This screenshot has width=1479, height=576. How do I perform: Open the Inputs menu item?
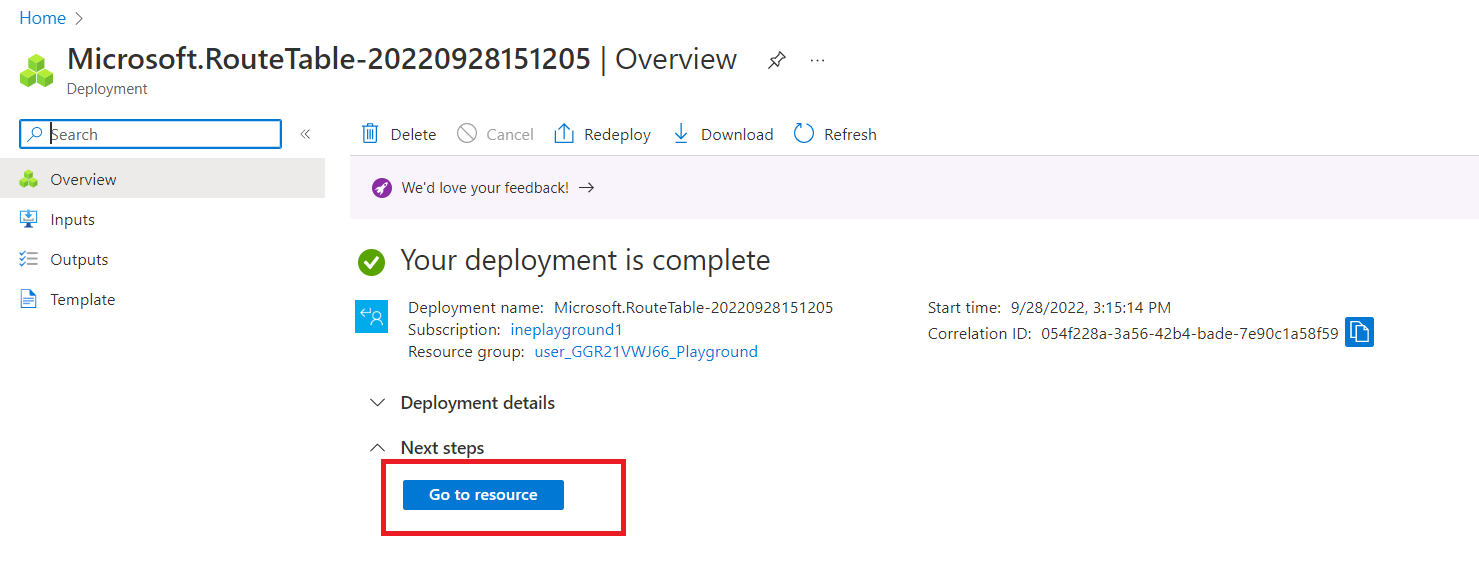72,220
